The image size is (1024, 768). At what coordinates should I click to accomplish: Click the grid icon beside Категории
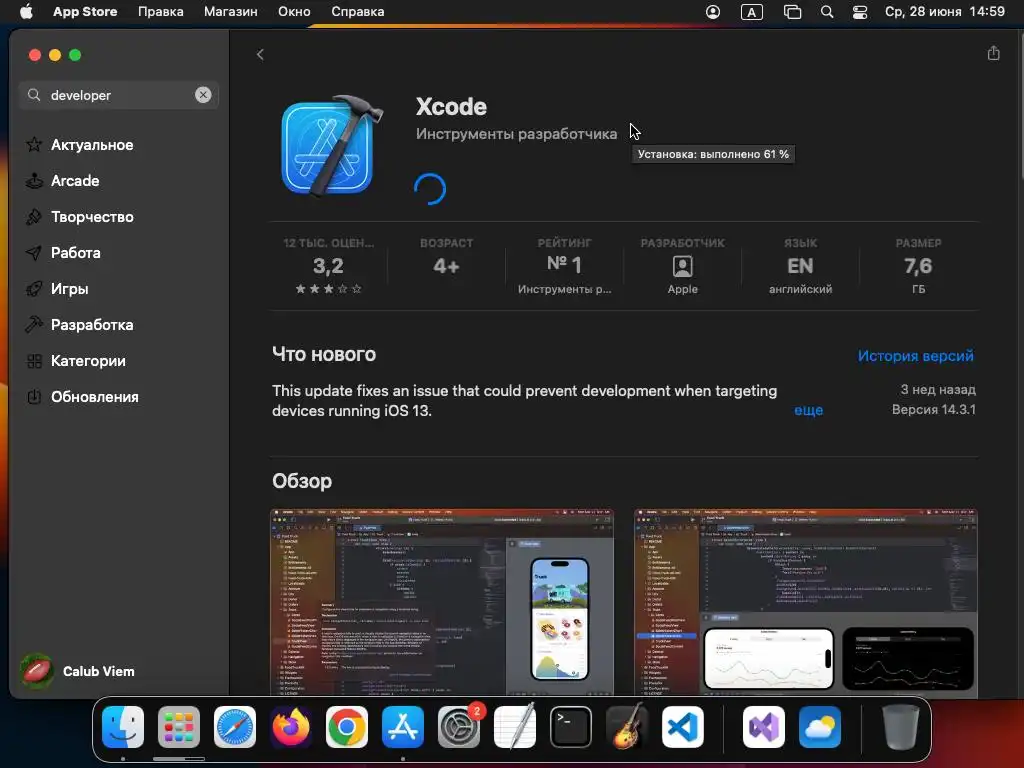point(34,360)
